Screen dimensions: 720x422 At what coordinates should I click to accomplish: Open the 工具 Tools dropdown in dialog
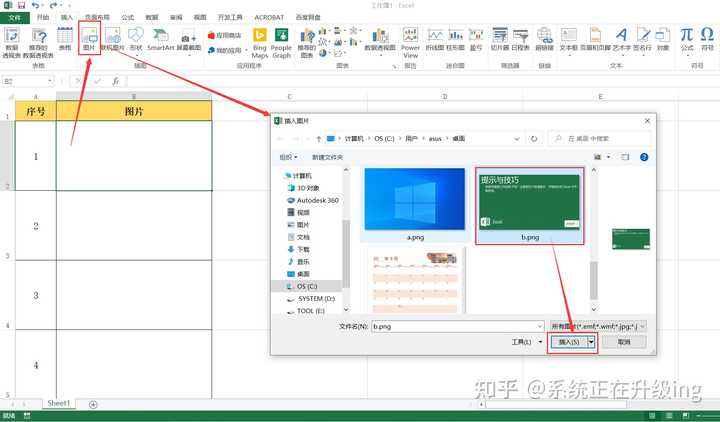pyautogui.click(x=527, y=342)
